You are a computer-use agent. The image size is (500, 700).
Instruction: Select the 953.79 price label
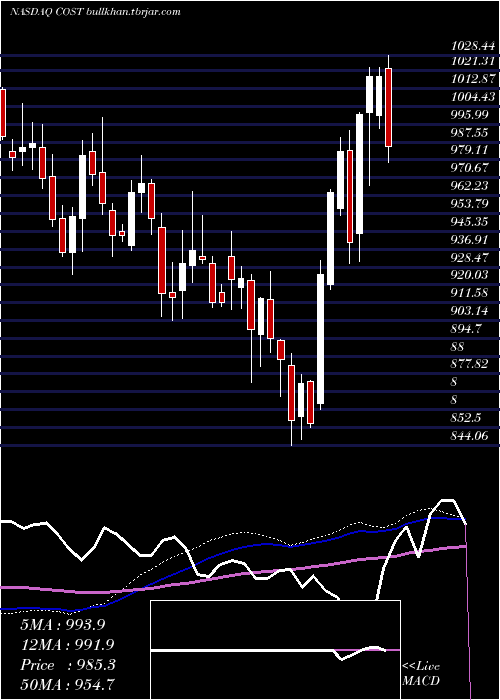tap(470, 204)
